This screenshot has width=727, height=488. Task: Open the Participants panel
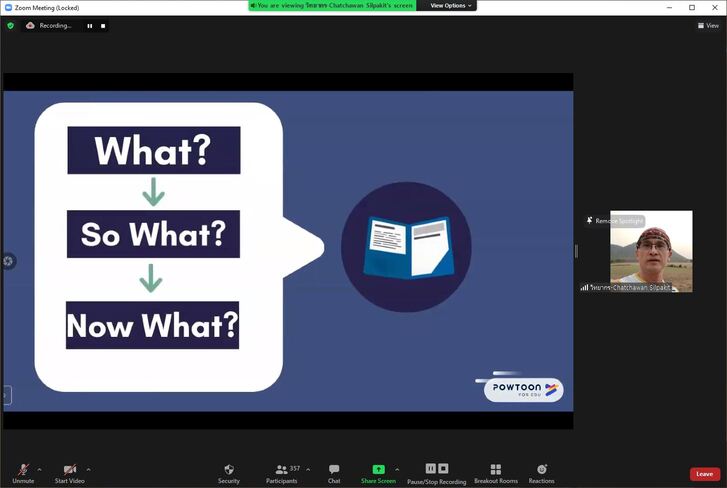click(x=282, y=470)
